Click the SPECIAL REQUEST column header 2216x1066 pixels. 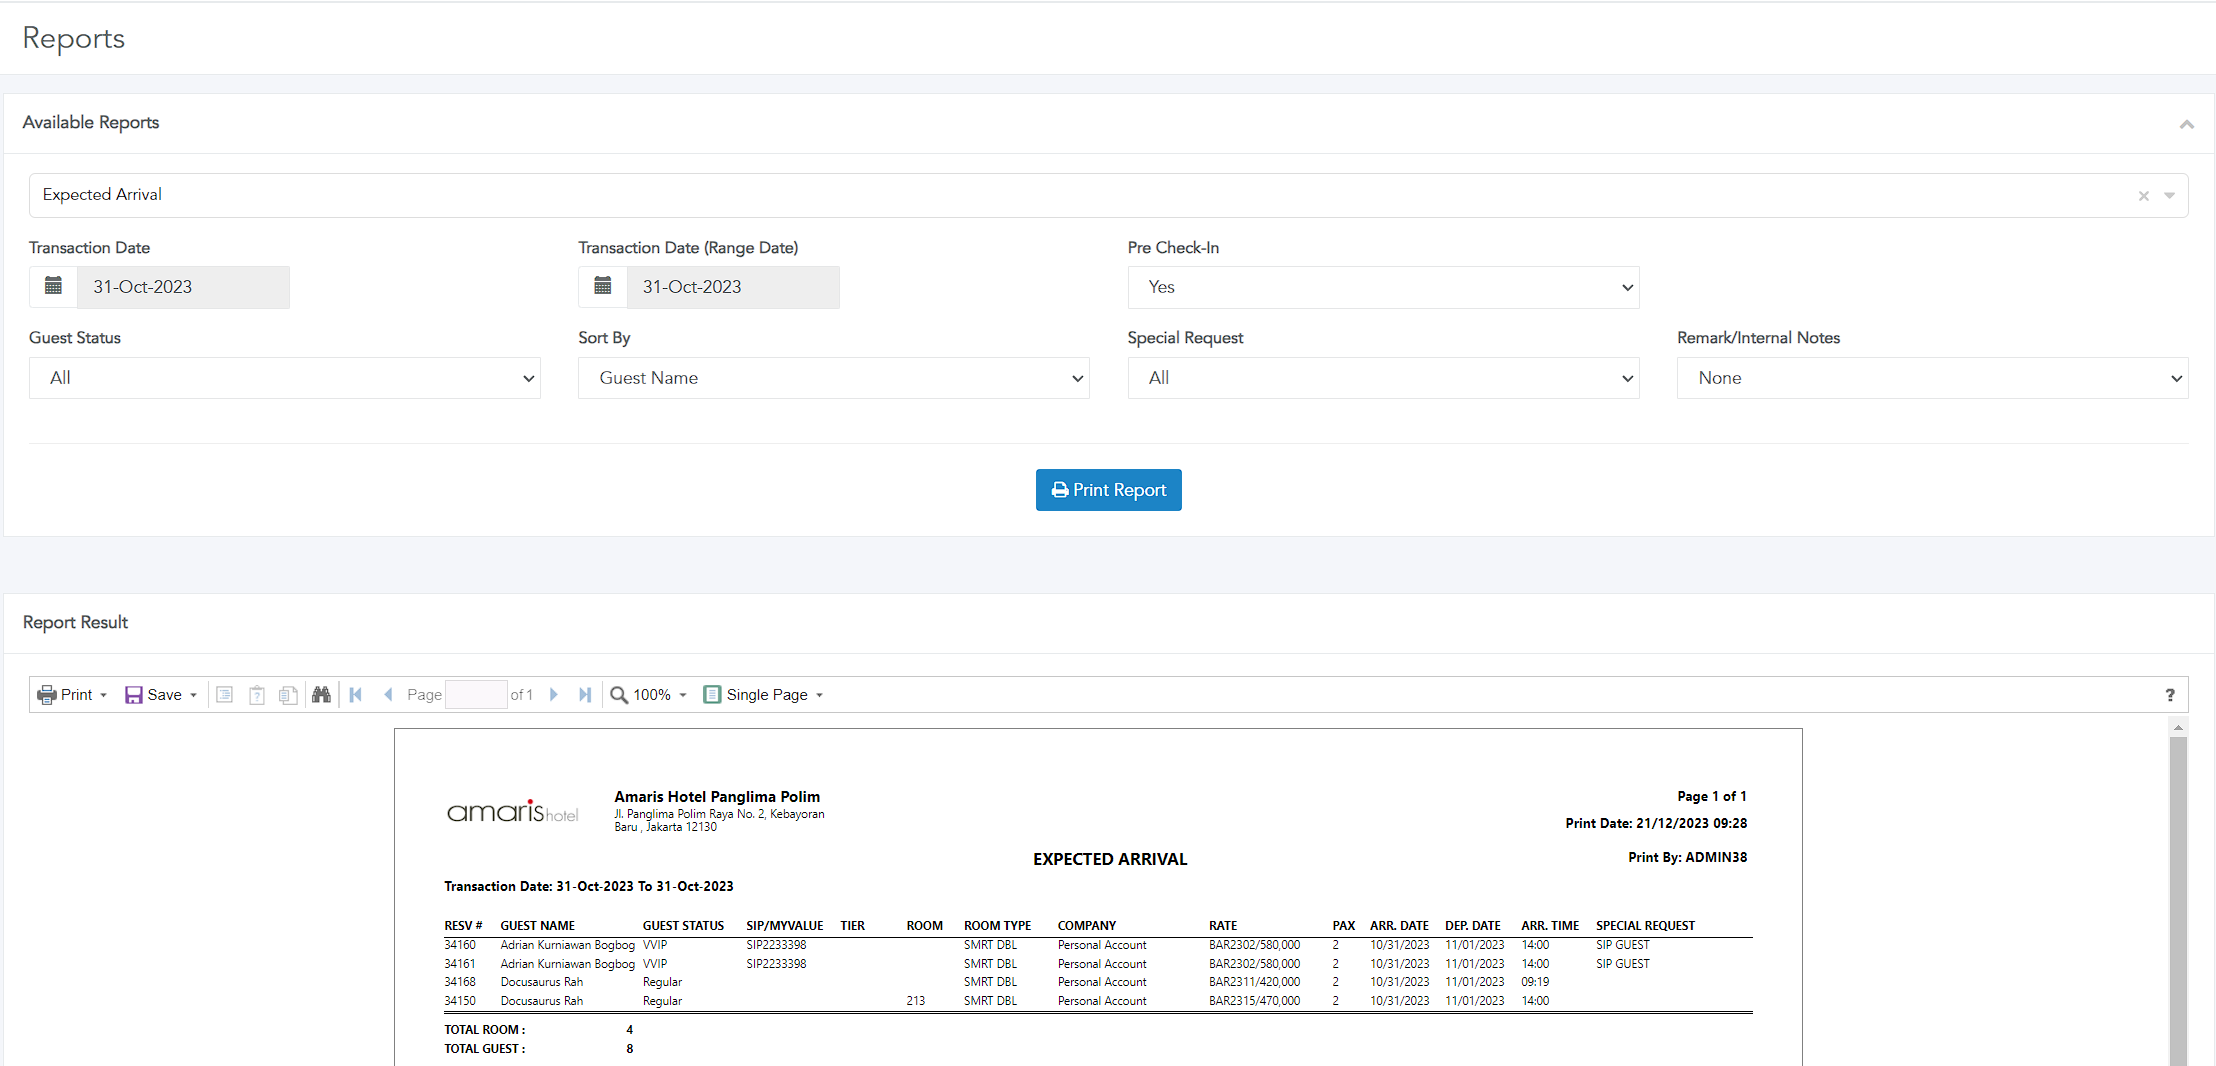tap(1645, 926)
